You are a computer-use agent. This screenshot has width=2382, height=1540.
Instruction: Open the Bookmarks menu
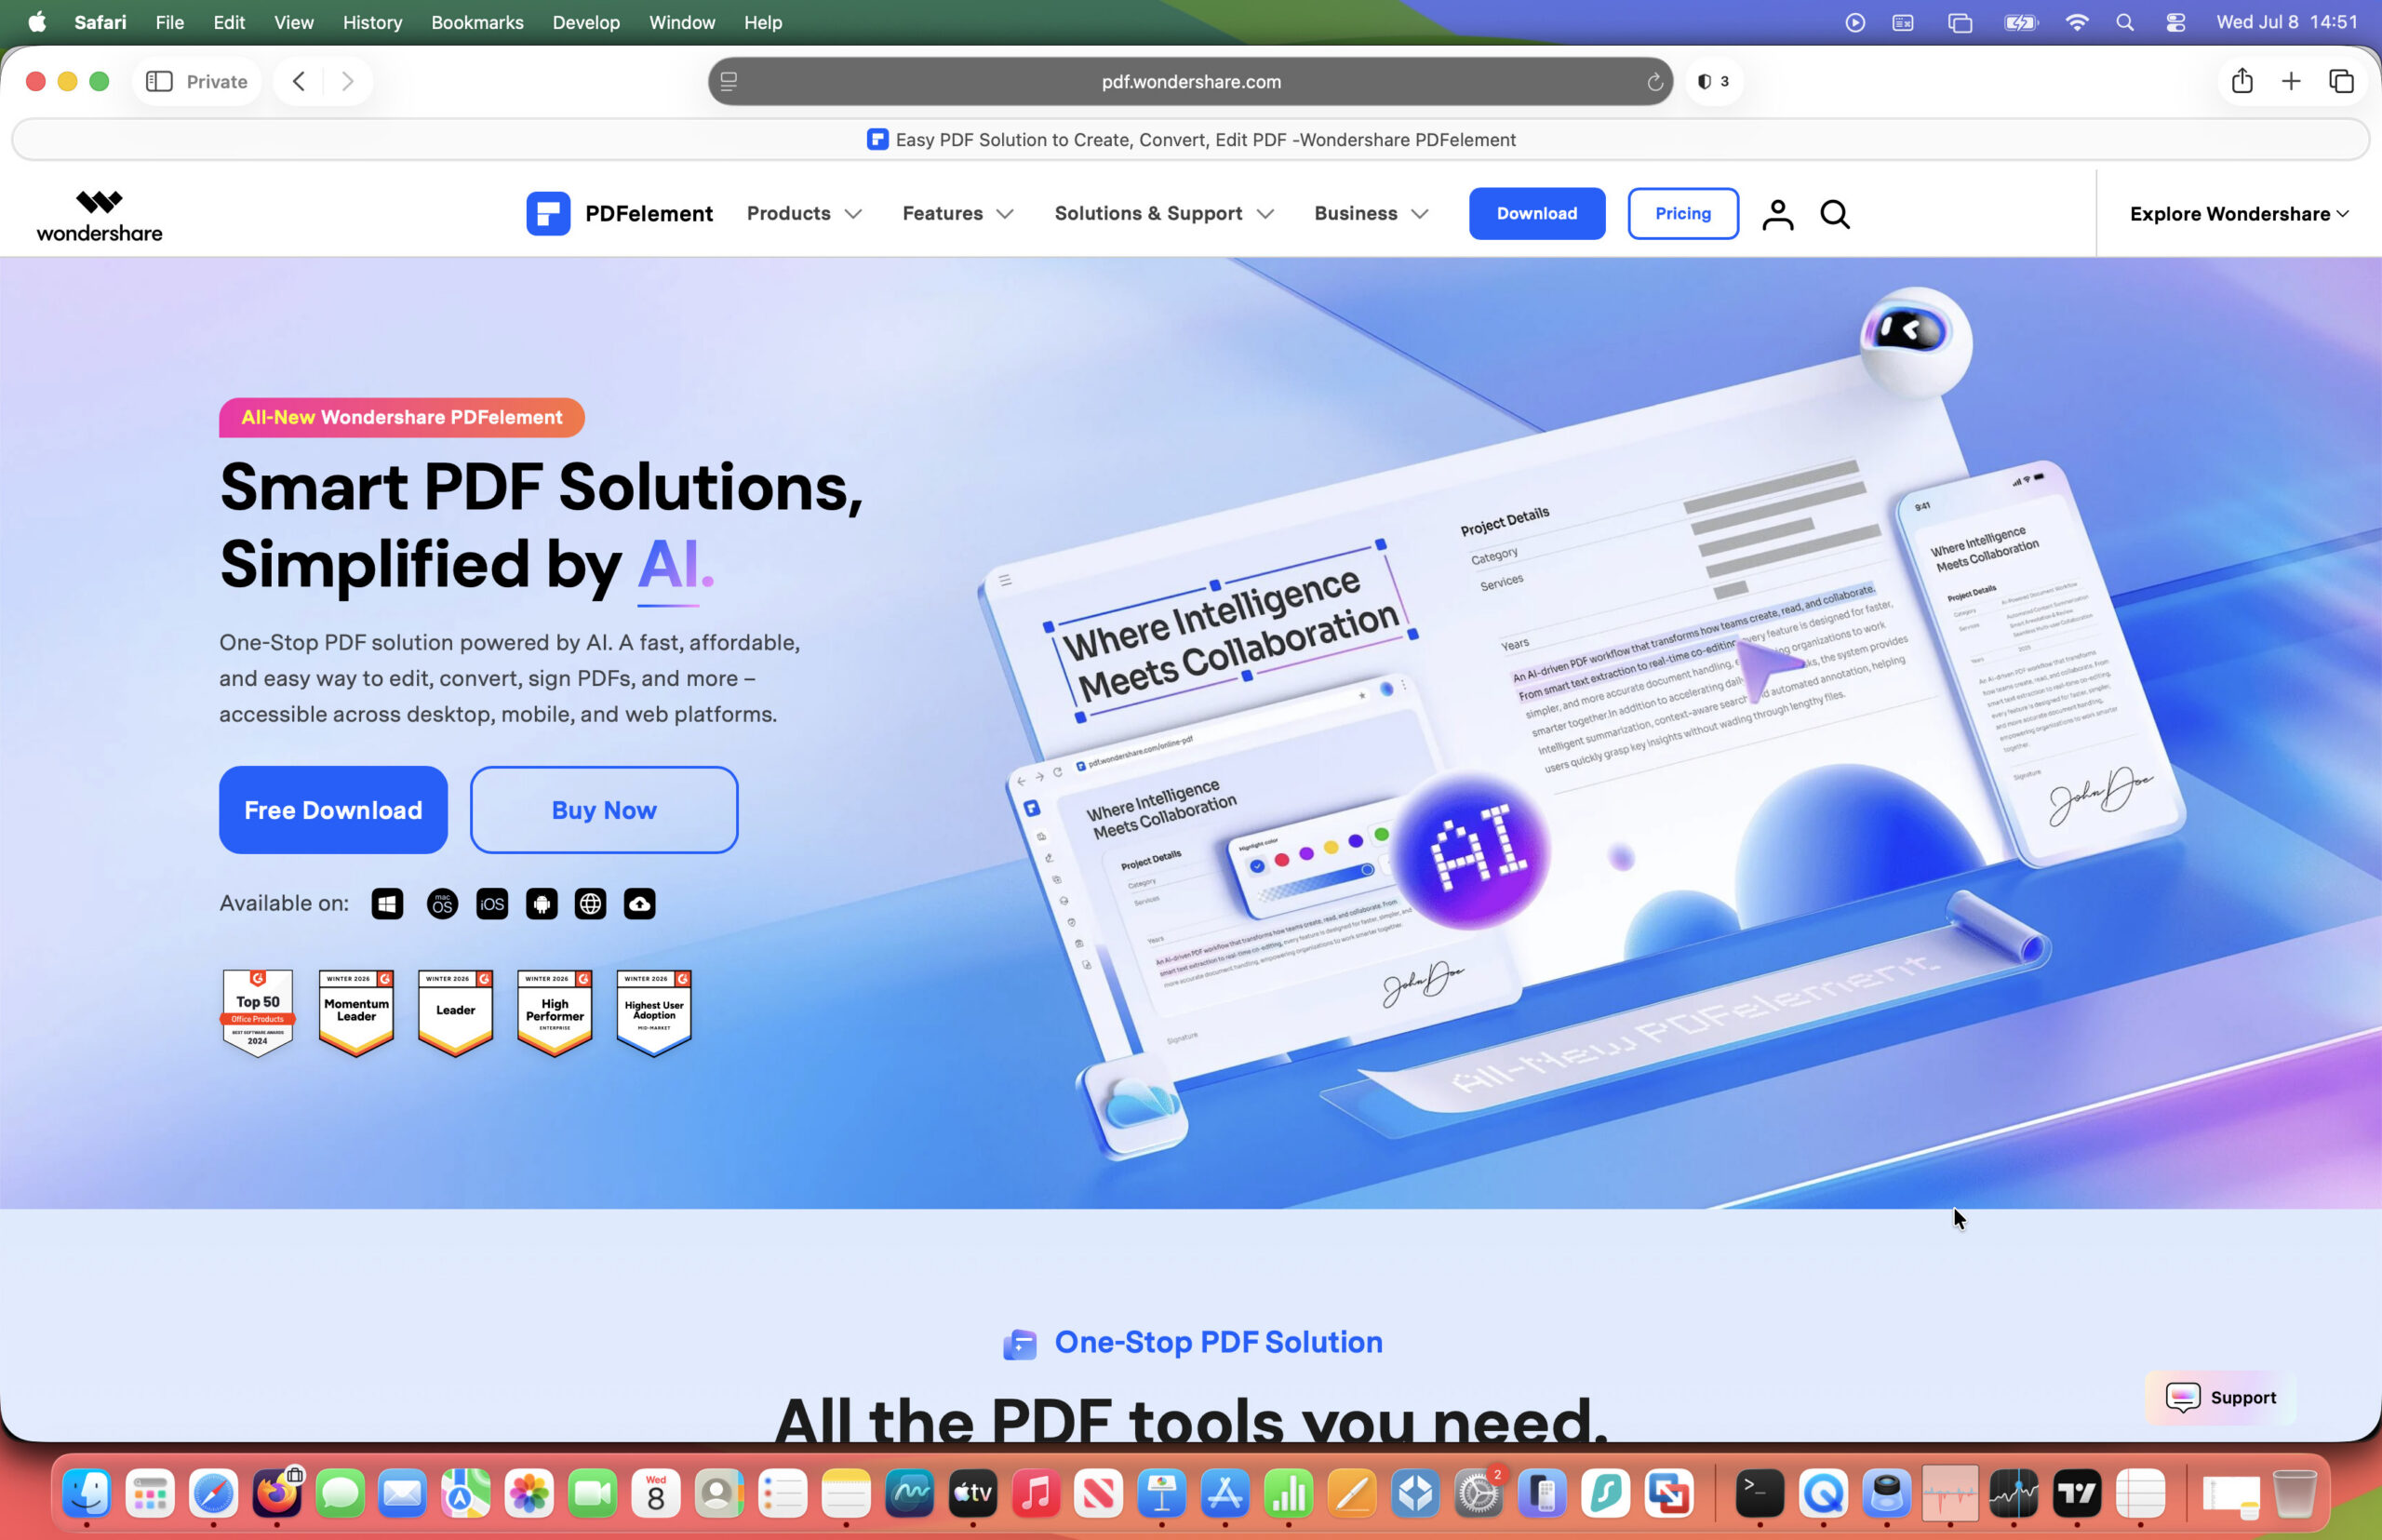pyautogui.click(x=477, y=22)
